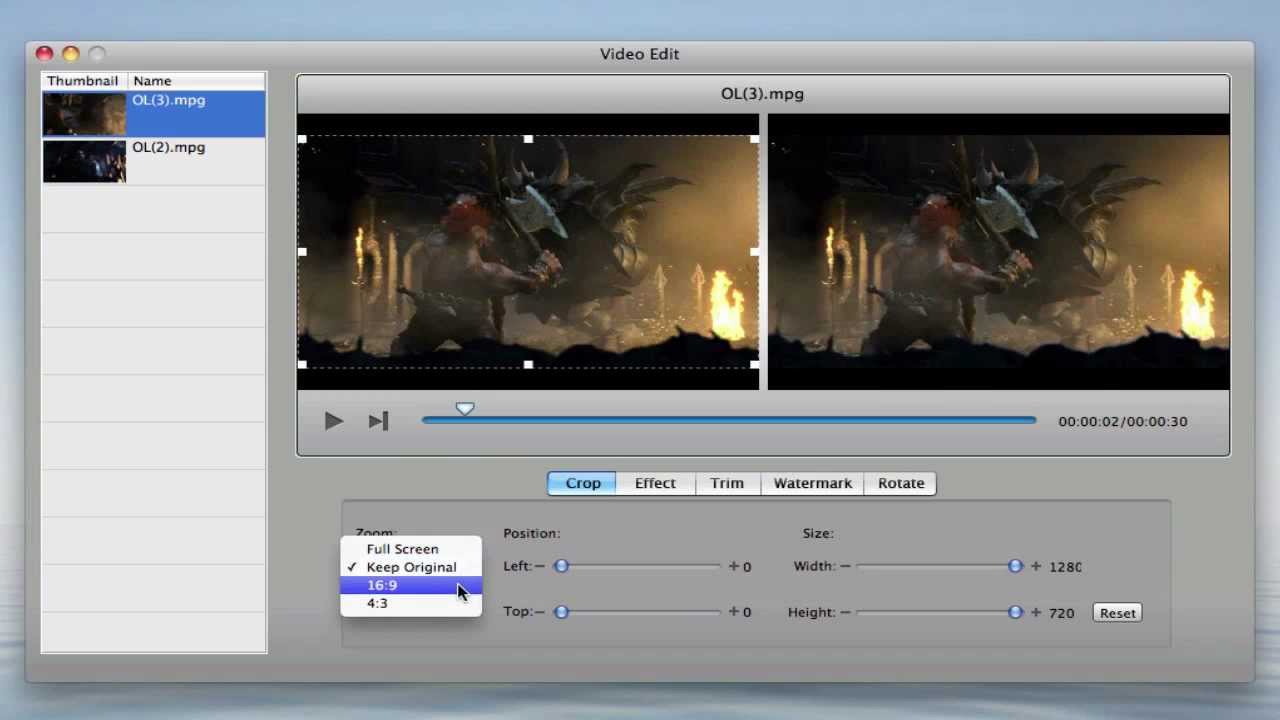The image size is (1280, 720).
Task: Click the Height value 720
Action: 1061,613
